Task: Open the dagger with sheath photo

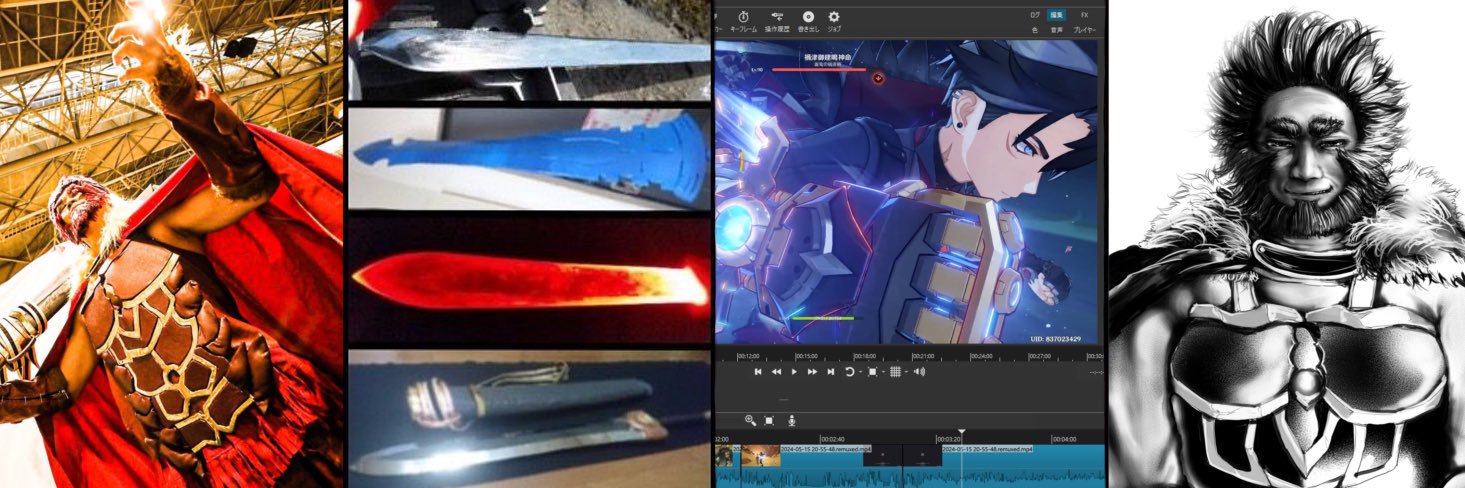Action: point(529,418)
